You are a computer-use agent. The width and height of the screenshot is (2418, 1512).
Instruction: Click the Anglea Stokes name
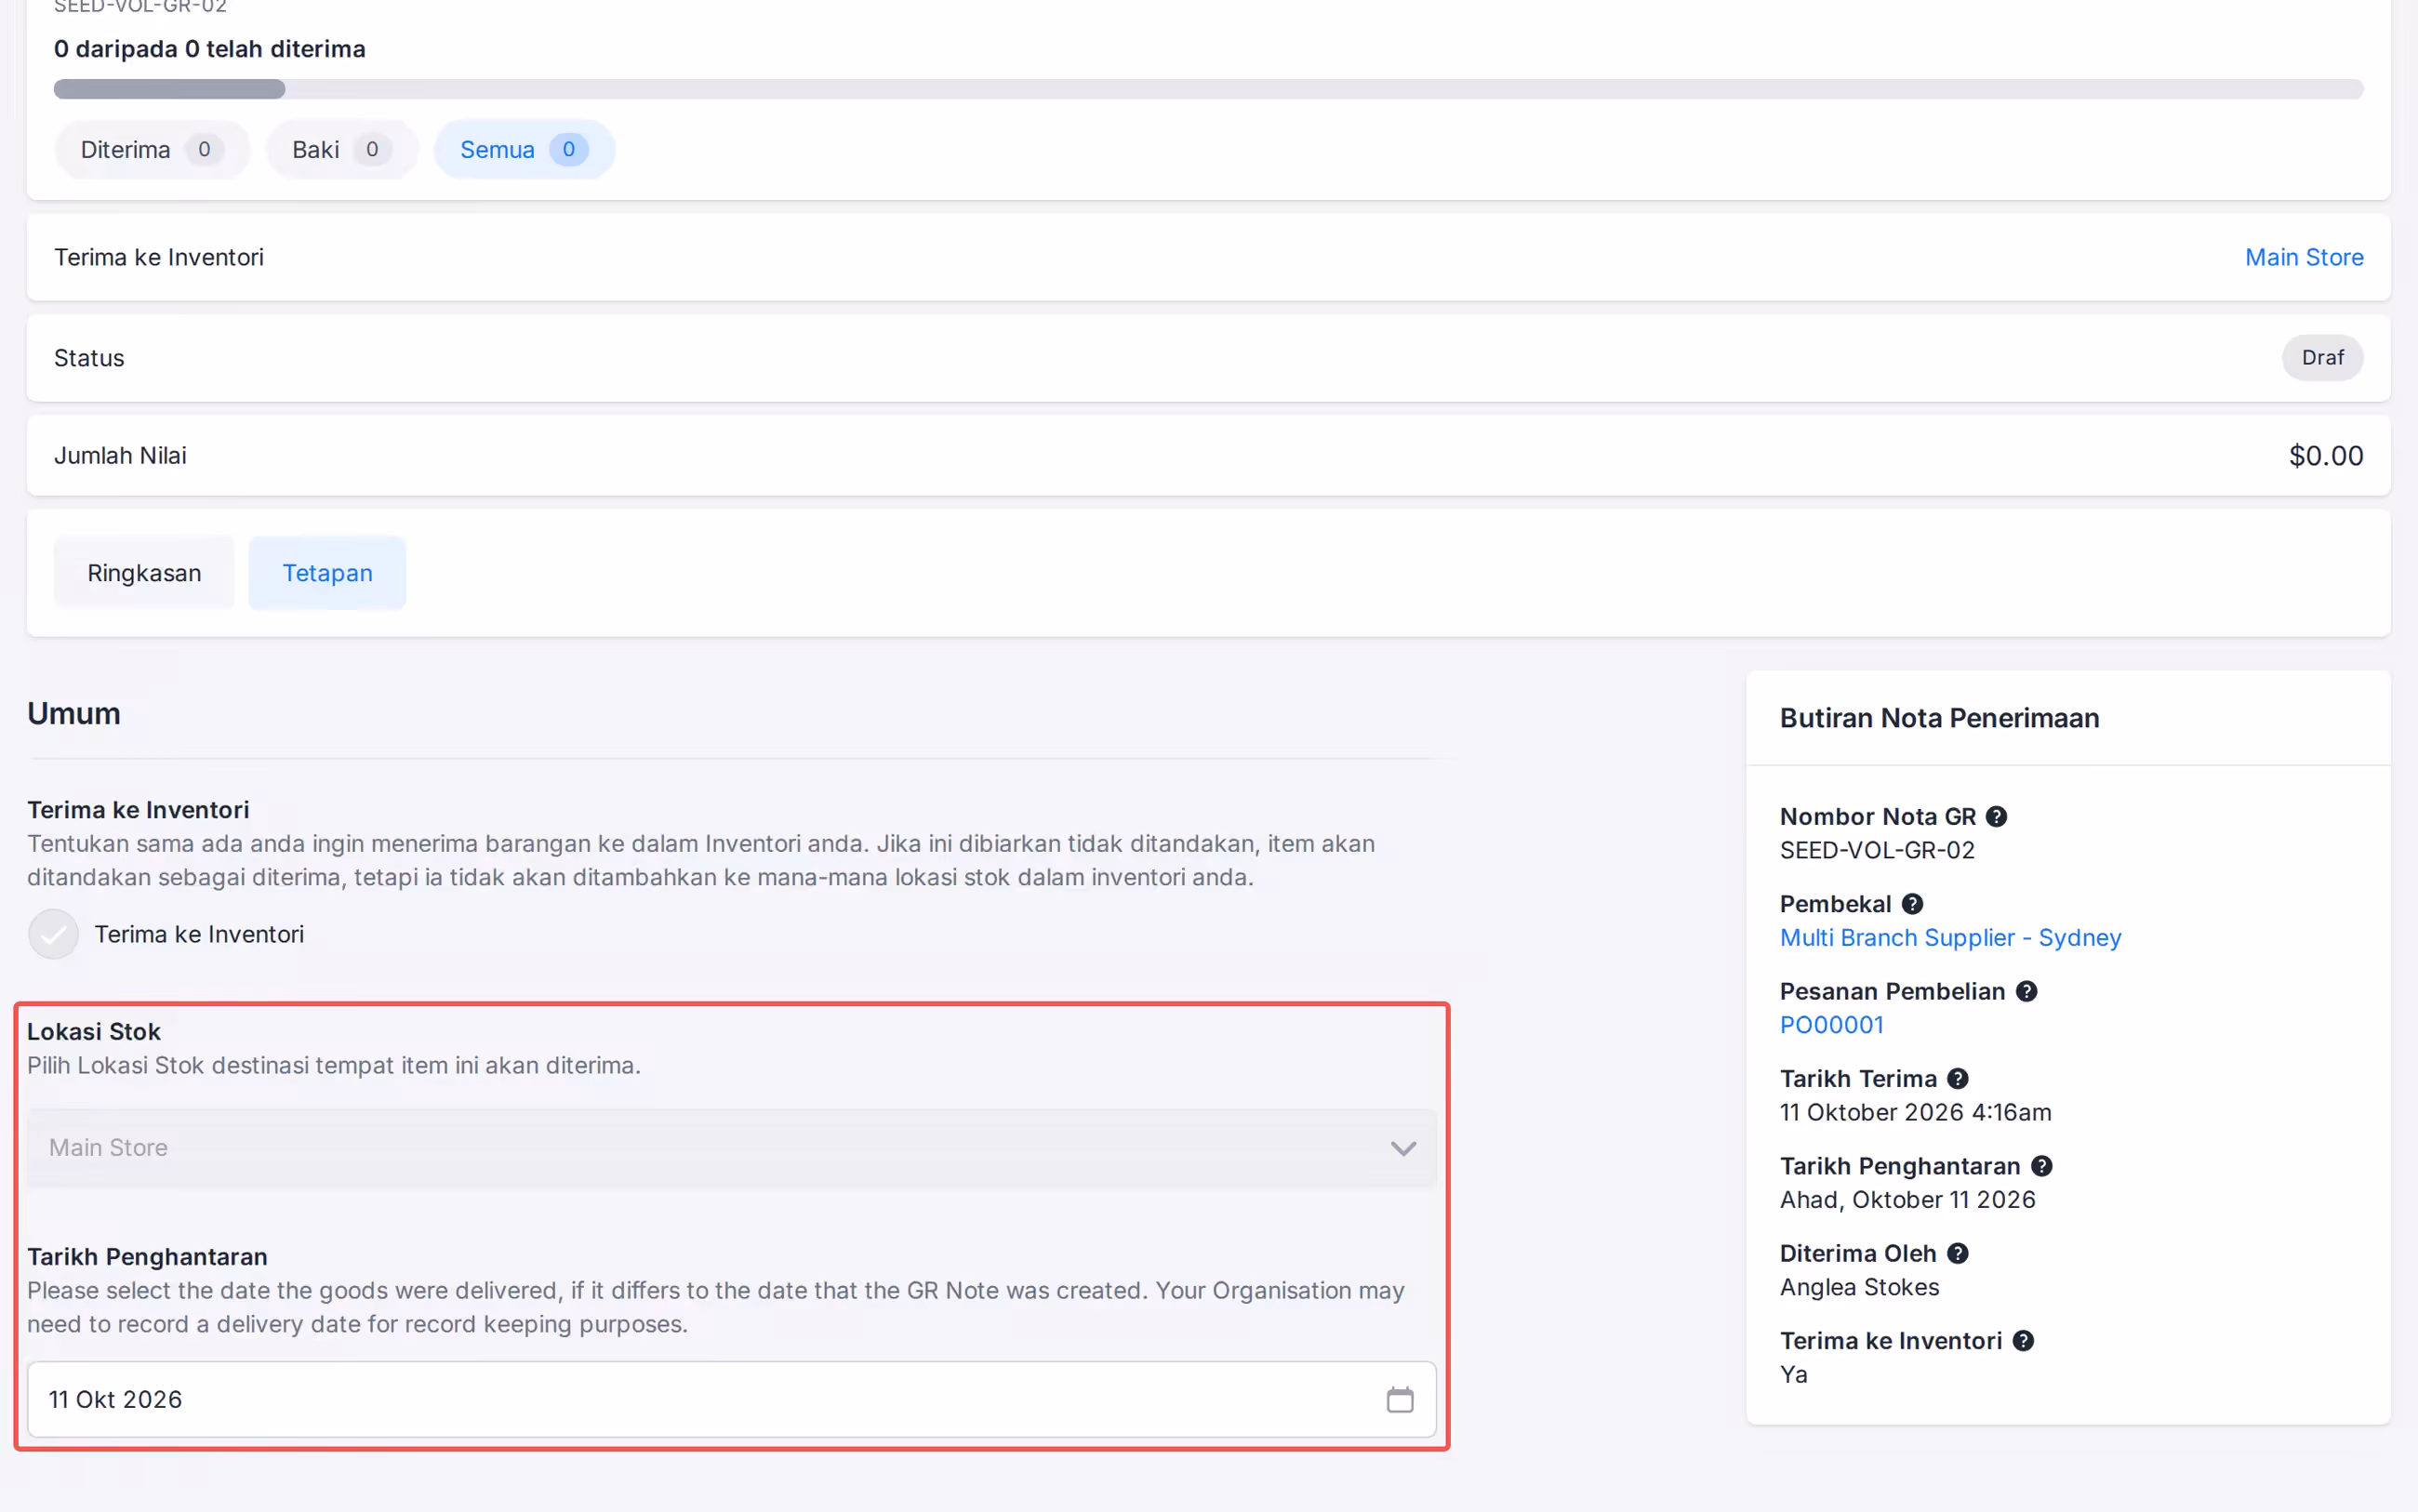tap(1859, 1287)
